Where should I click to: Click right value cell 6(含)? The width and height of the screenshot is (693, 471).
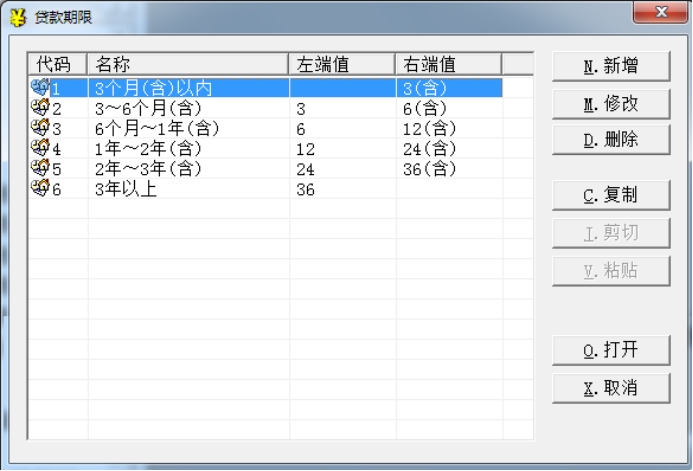pyautogui.click(x=425, y=108)
